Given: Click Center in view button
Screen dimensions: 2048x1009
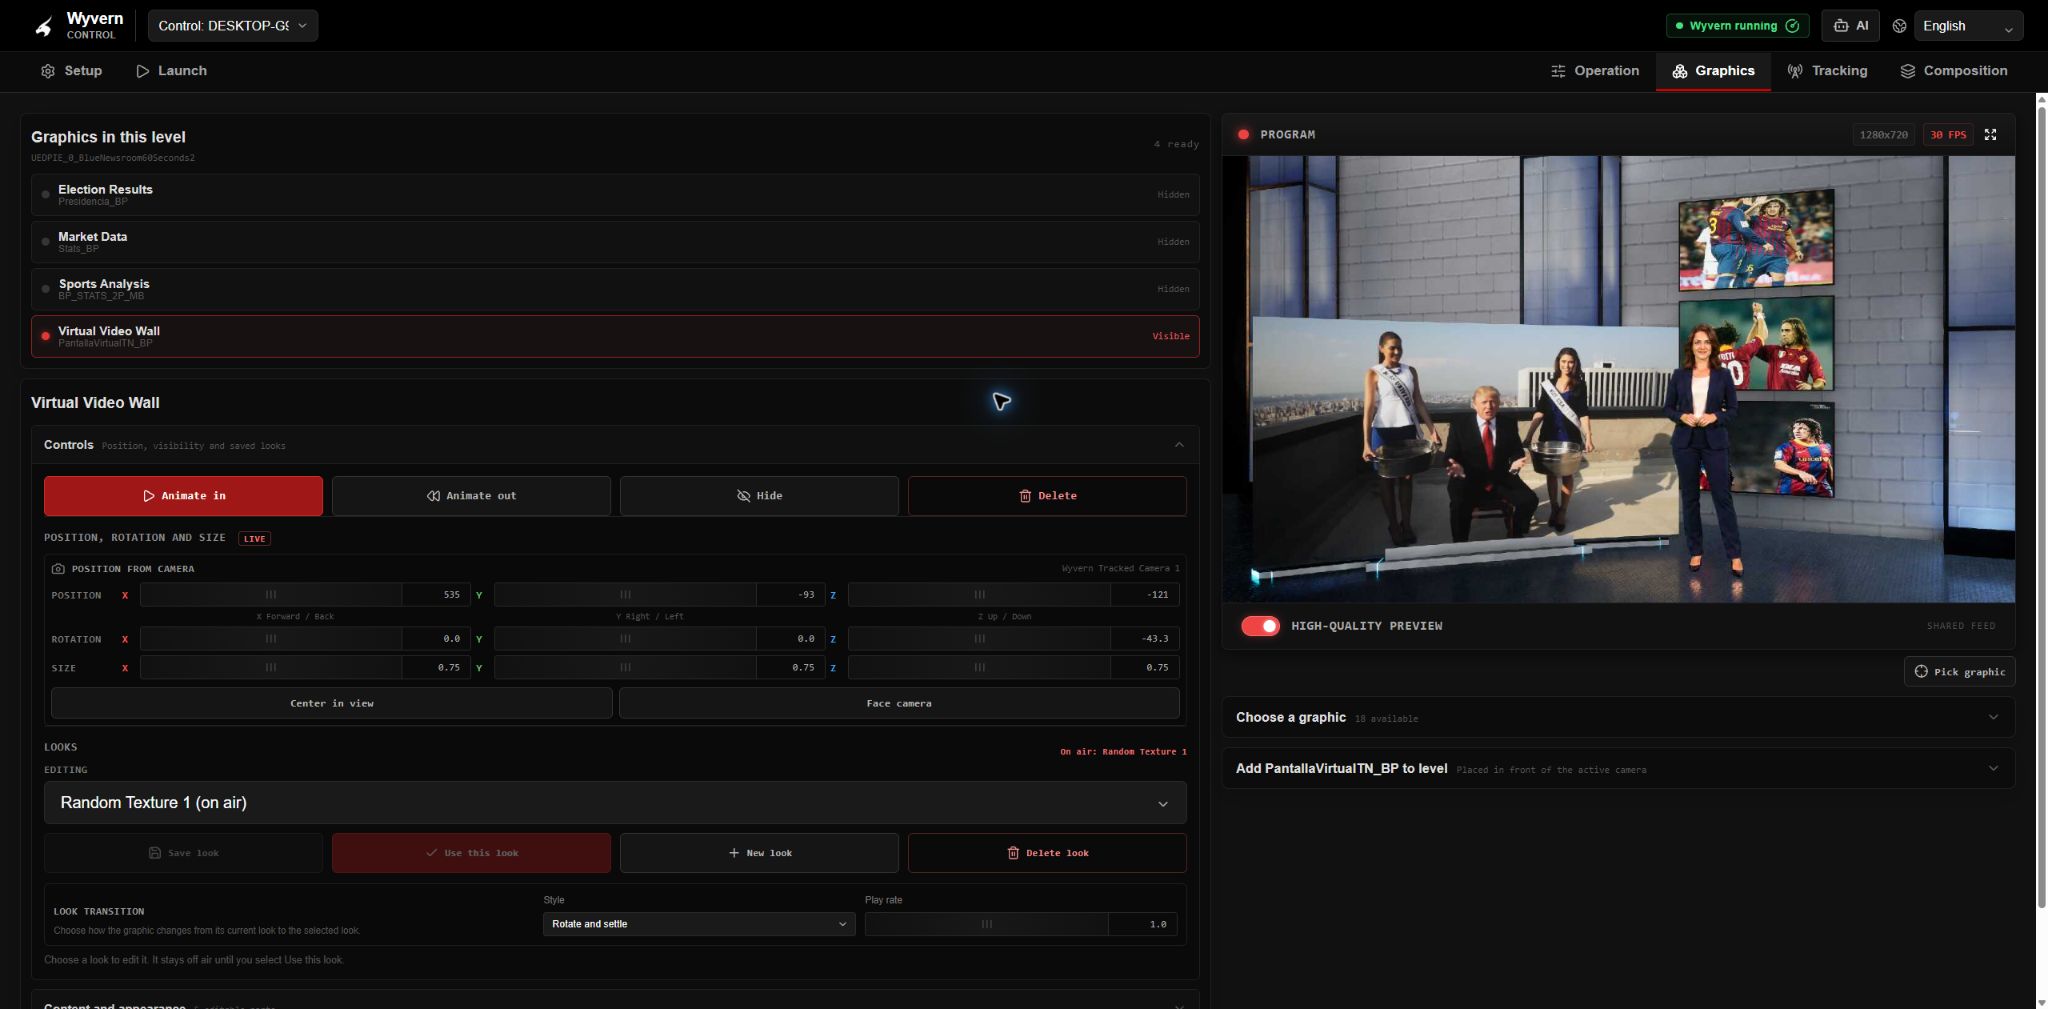Looking at the screenshot, I should 332,703.
